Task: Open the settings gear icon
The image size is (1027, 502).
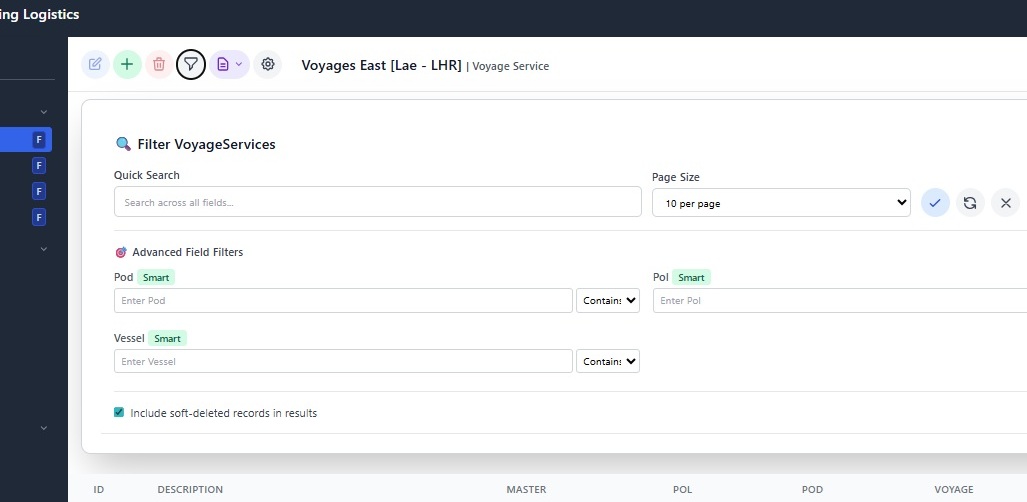Action: pos(267,65)
